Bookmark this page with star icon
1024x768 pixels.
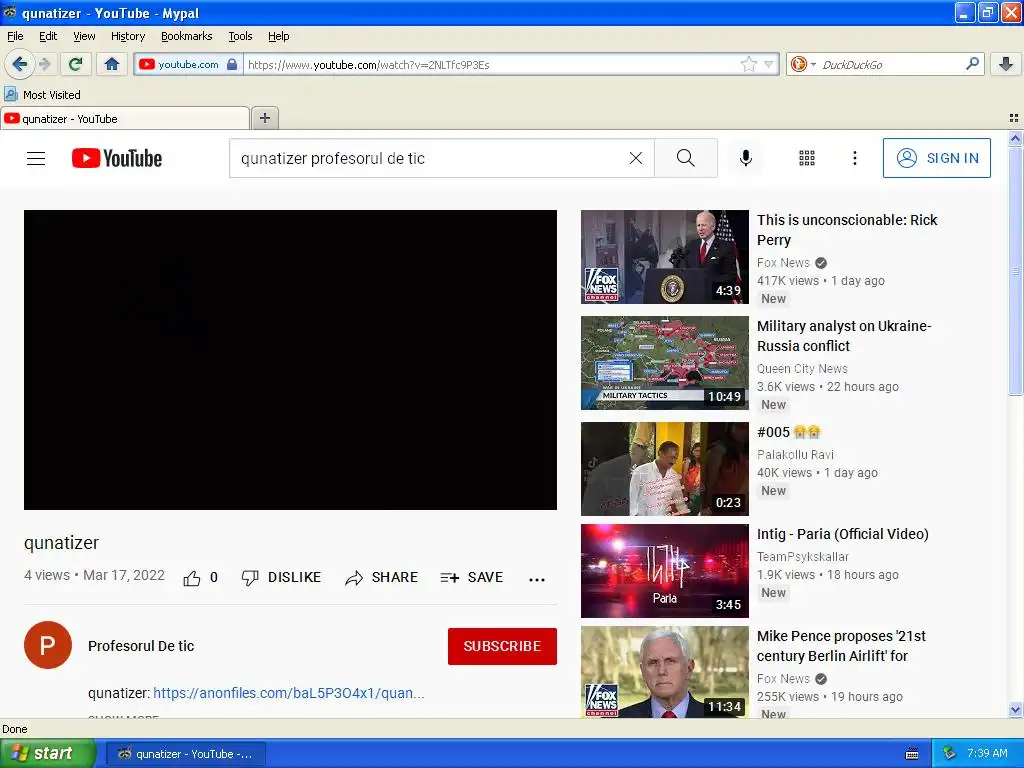(x=748, y=64)
